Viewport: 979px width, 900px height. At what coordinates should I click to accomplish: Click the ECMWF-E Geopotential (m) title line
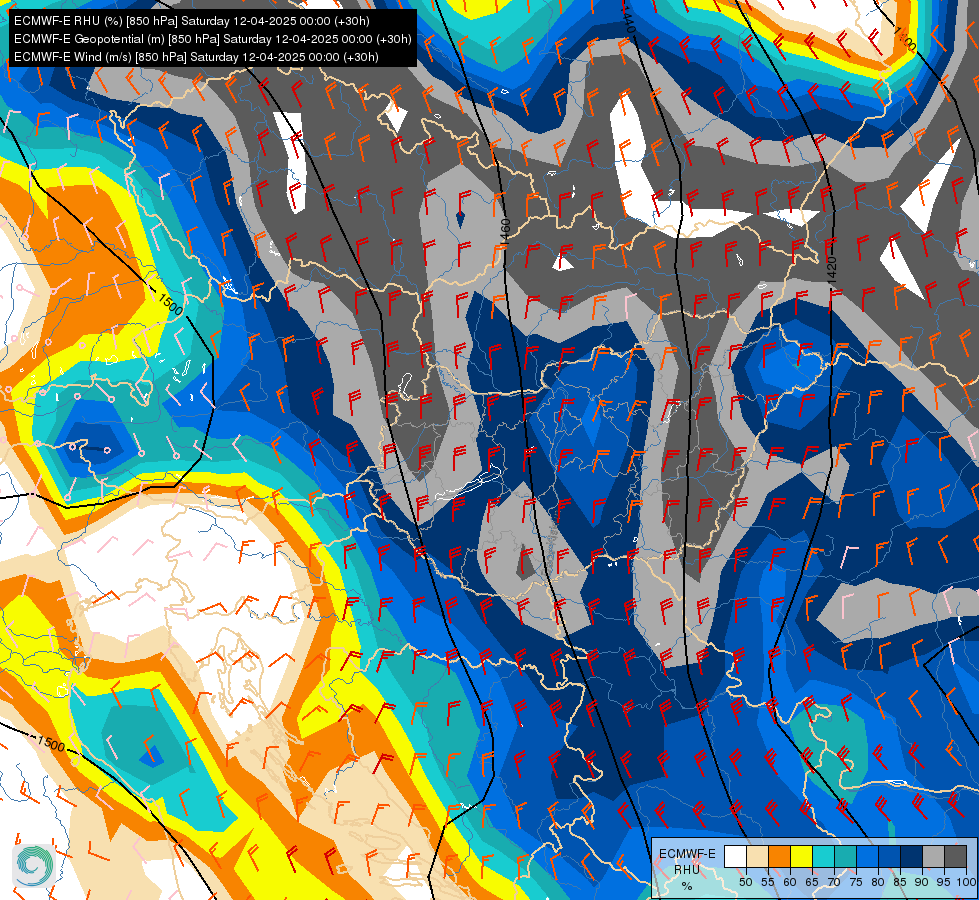(212, 39)
